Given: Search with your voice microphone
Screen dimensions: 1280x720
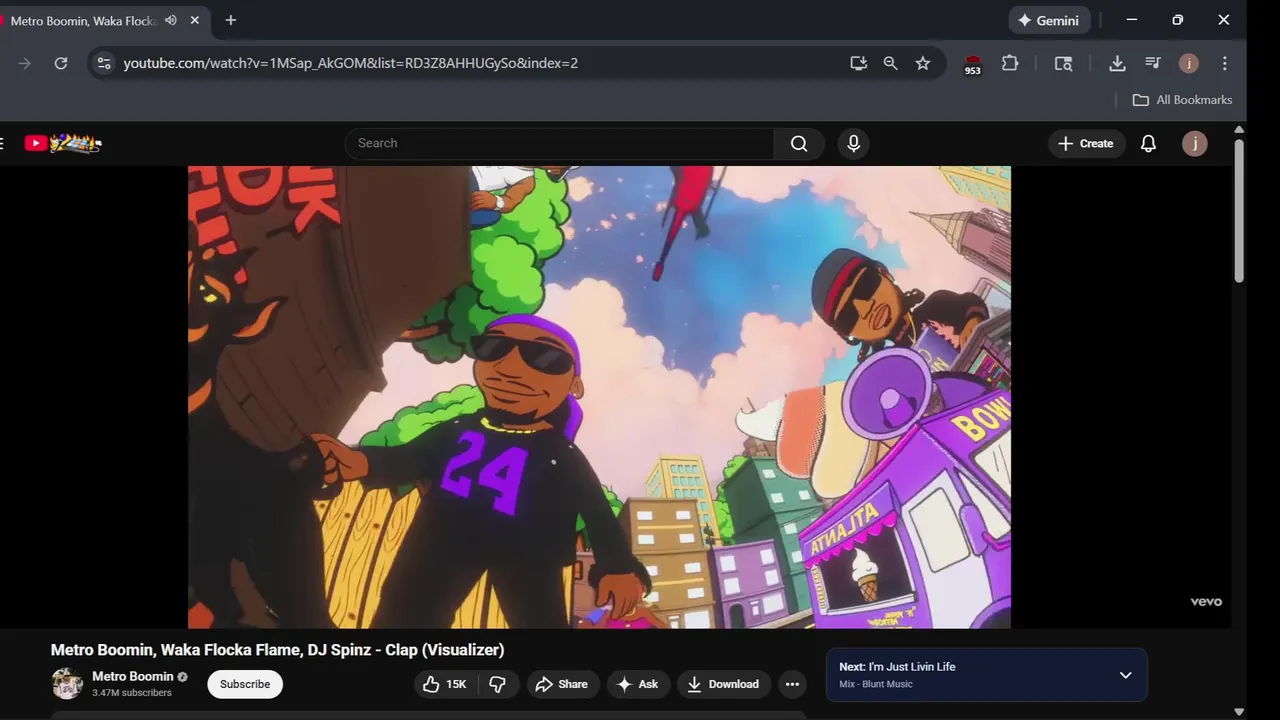Looking at the screenshot, I should click(x=853, y=143).
